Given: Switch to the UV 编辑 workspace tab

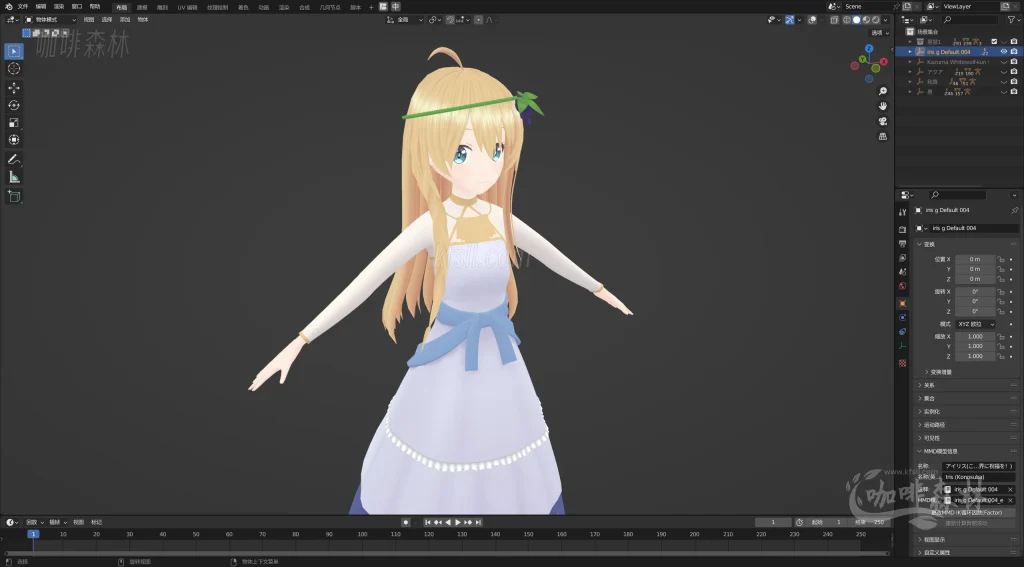Looking at the screenshot, I should click(x=187, y=7).
